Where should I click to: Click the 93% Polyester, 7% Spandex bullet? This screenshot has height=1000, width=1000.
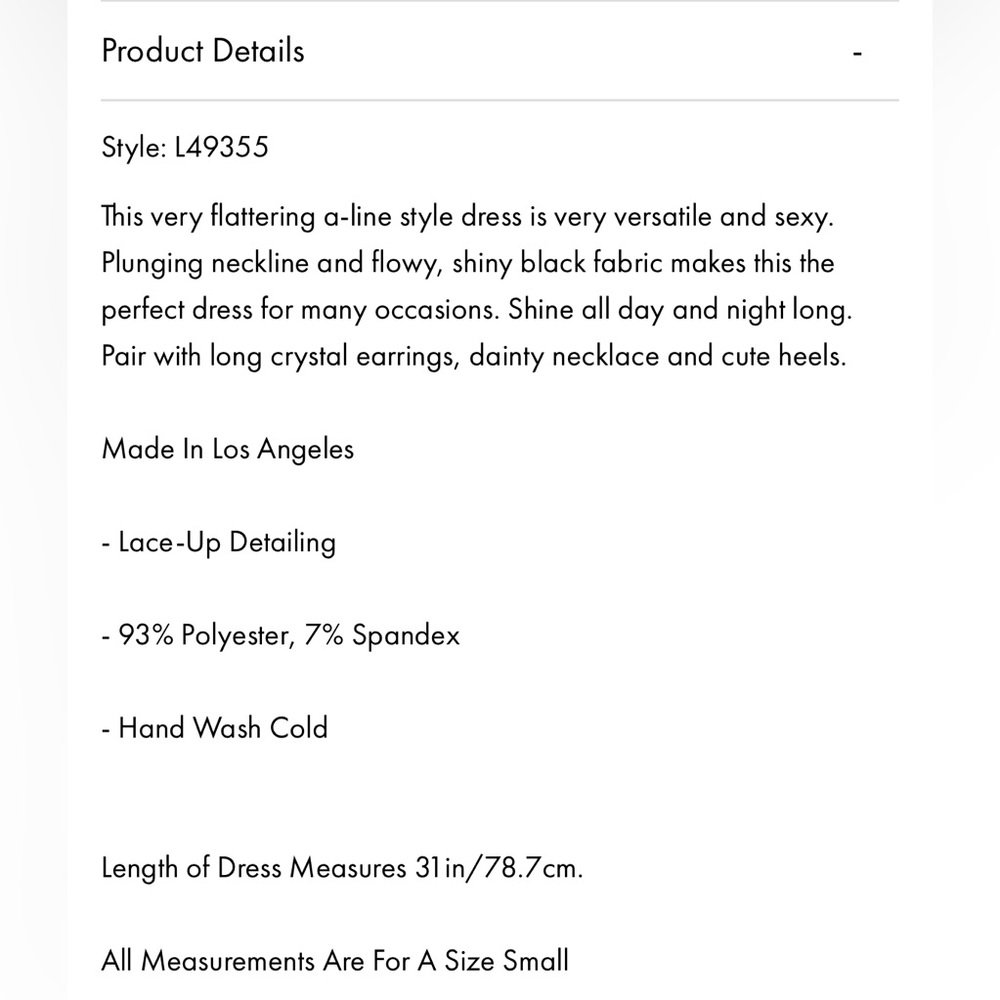click(281, 636)
